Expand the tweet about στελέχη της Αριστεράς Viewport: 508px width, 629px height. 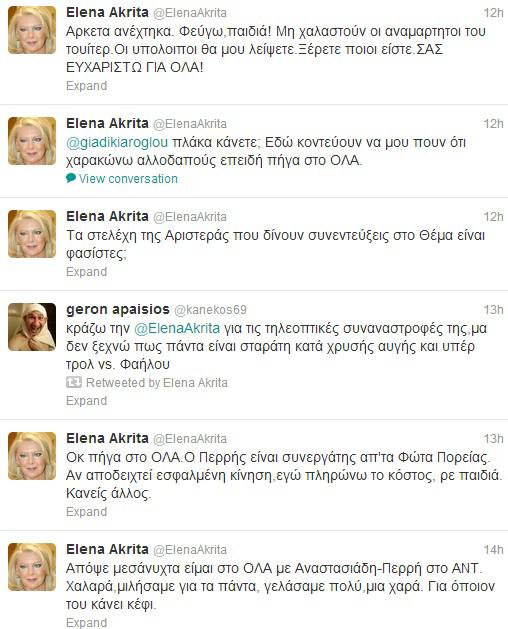click(x=87, y=272)
